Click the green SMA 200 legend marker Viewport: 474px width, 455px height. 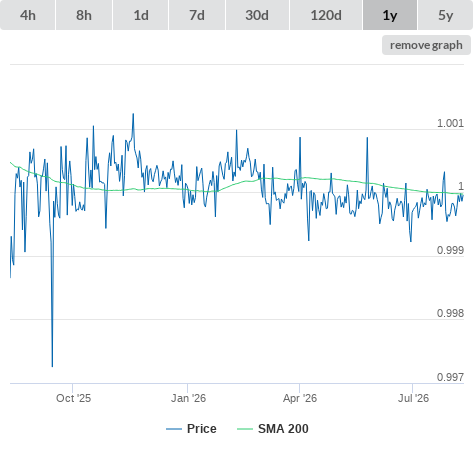pyautogui.click(x=245, y=429)
